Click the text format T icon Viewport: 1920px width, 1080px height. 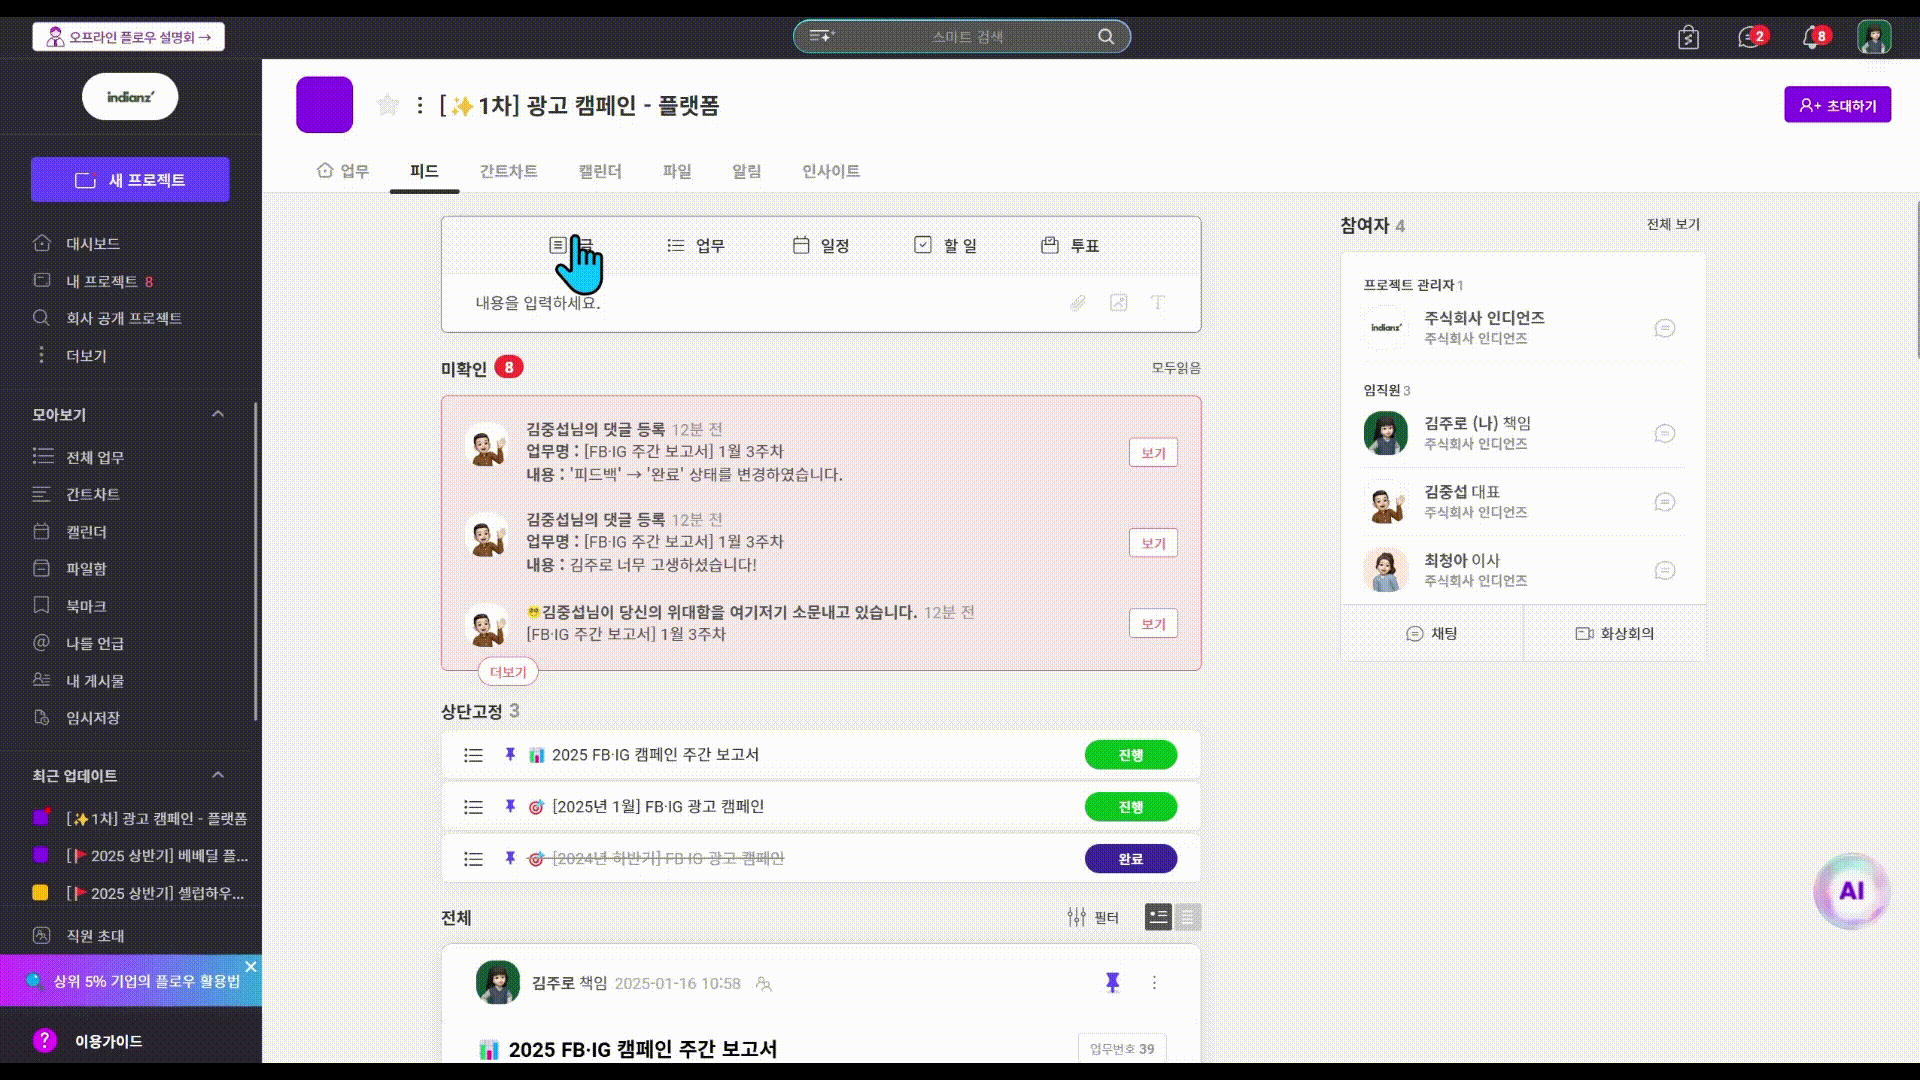pos(1158,303)
